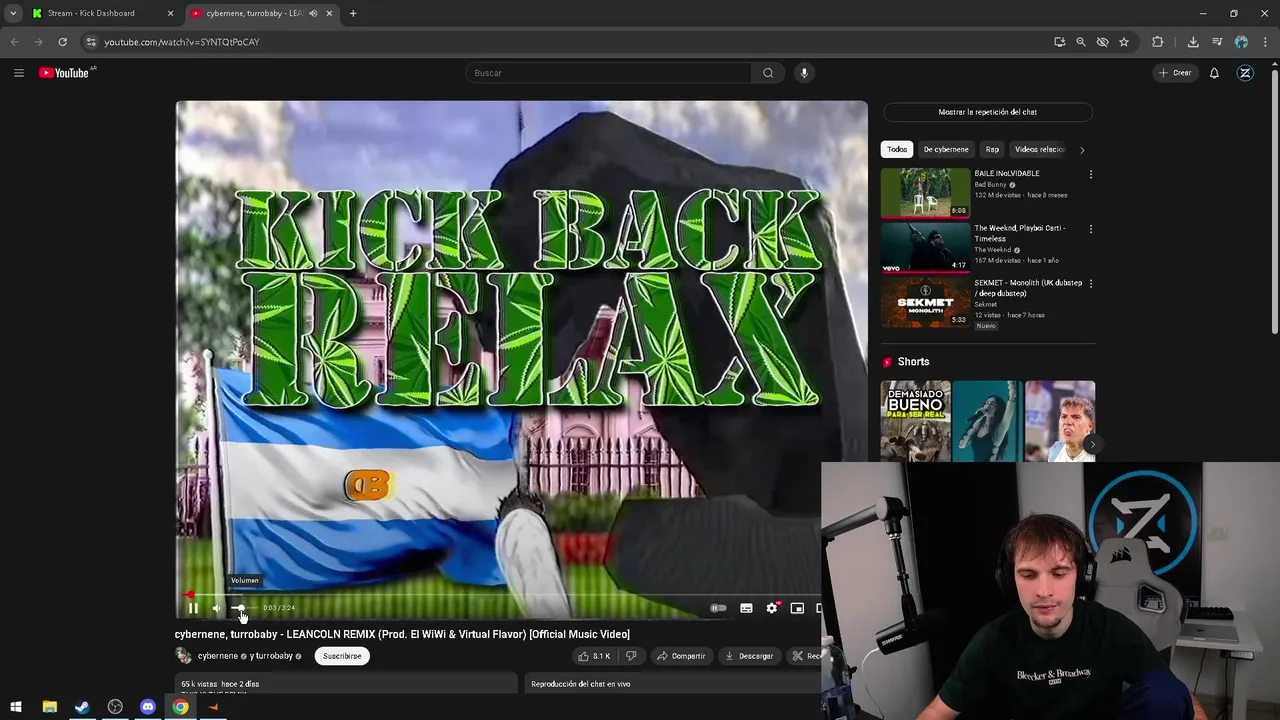Open the SEKMET Monolith video thumbnail
Viewport: 1280px width, 720px height.
[x=925, y=302]
